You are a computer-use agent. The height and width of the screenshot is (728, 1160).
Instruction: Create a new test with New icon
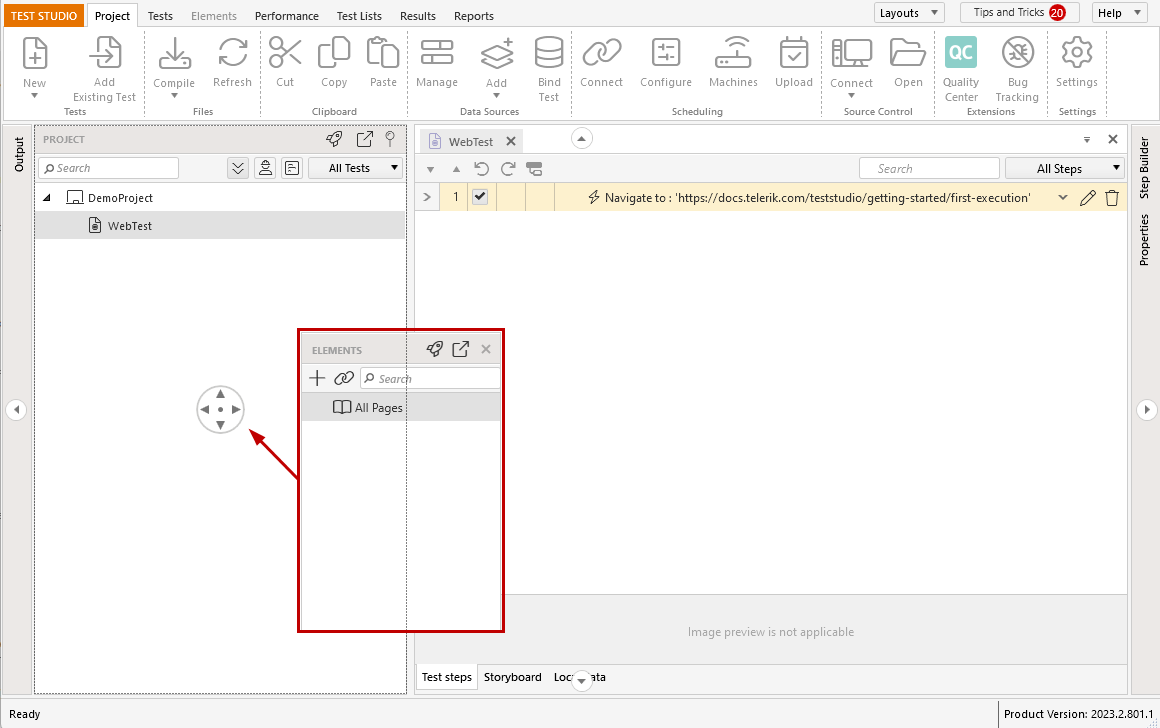click(35, 53)
